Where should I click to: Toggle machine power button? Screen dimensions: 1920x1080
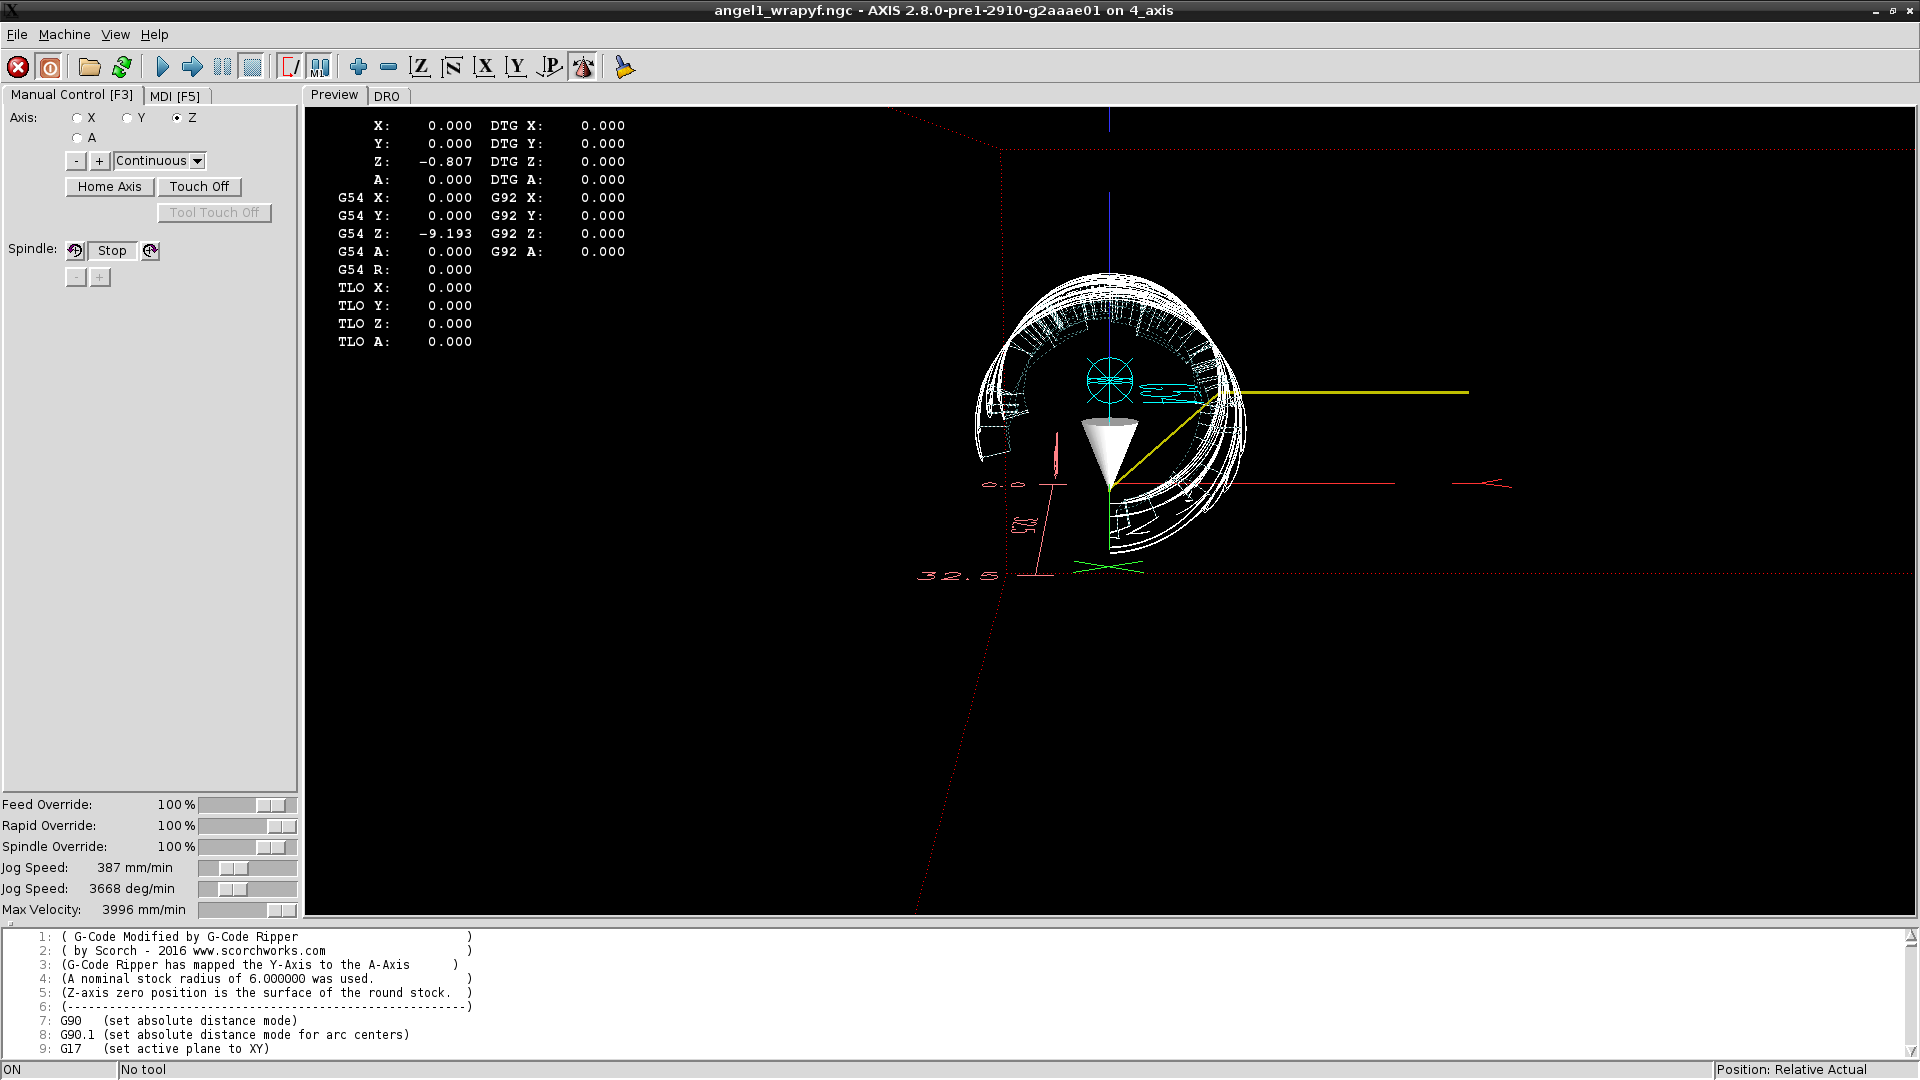(50, 67)
